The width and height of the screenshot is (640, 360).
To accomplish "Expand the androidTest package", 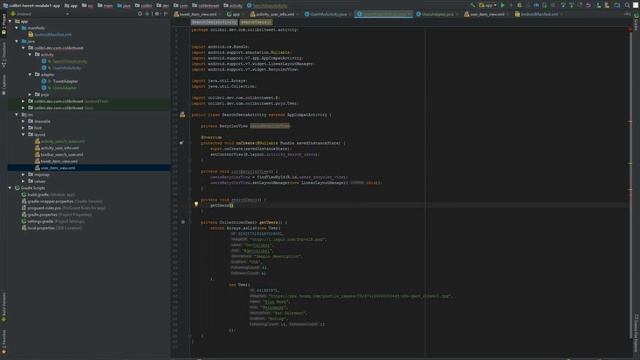I will [23, 101].
